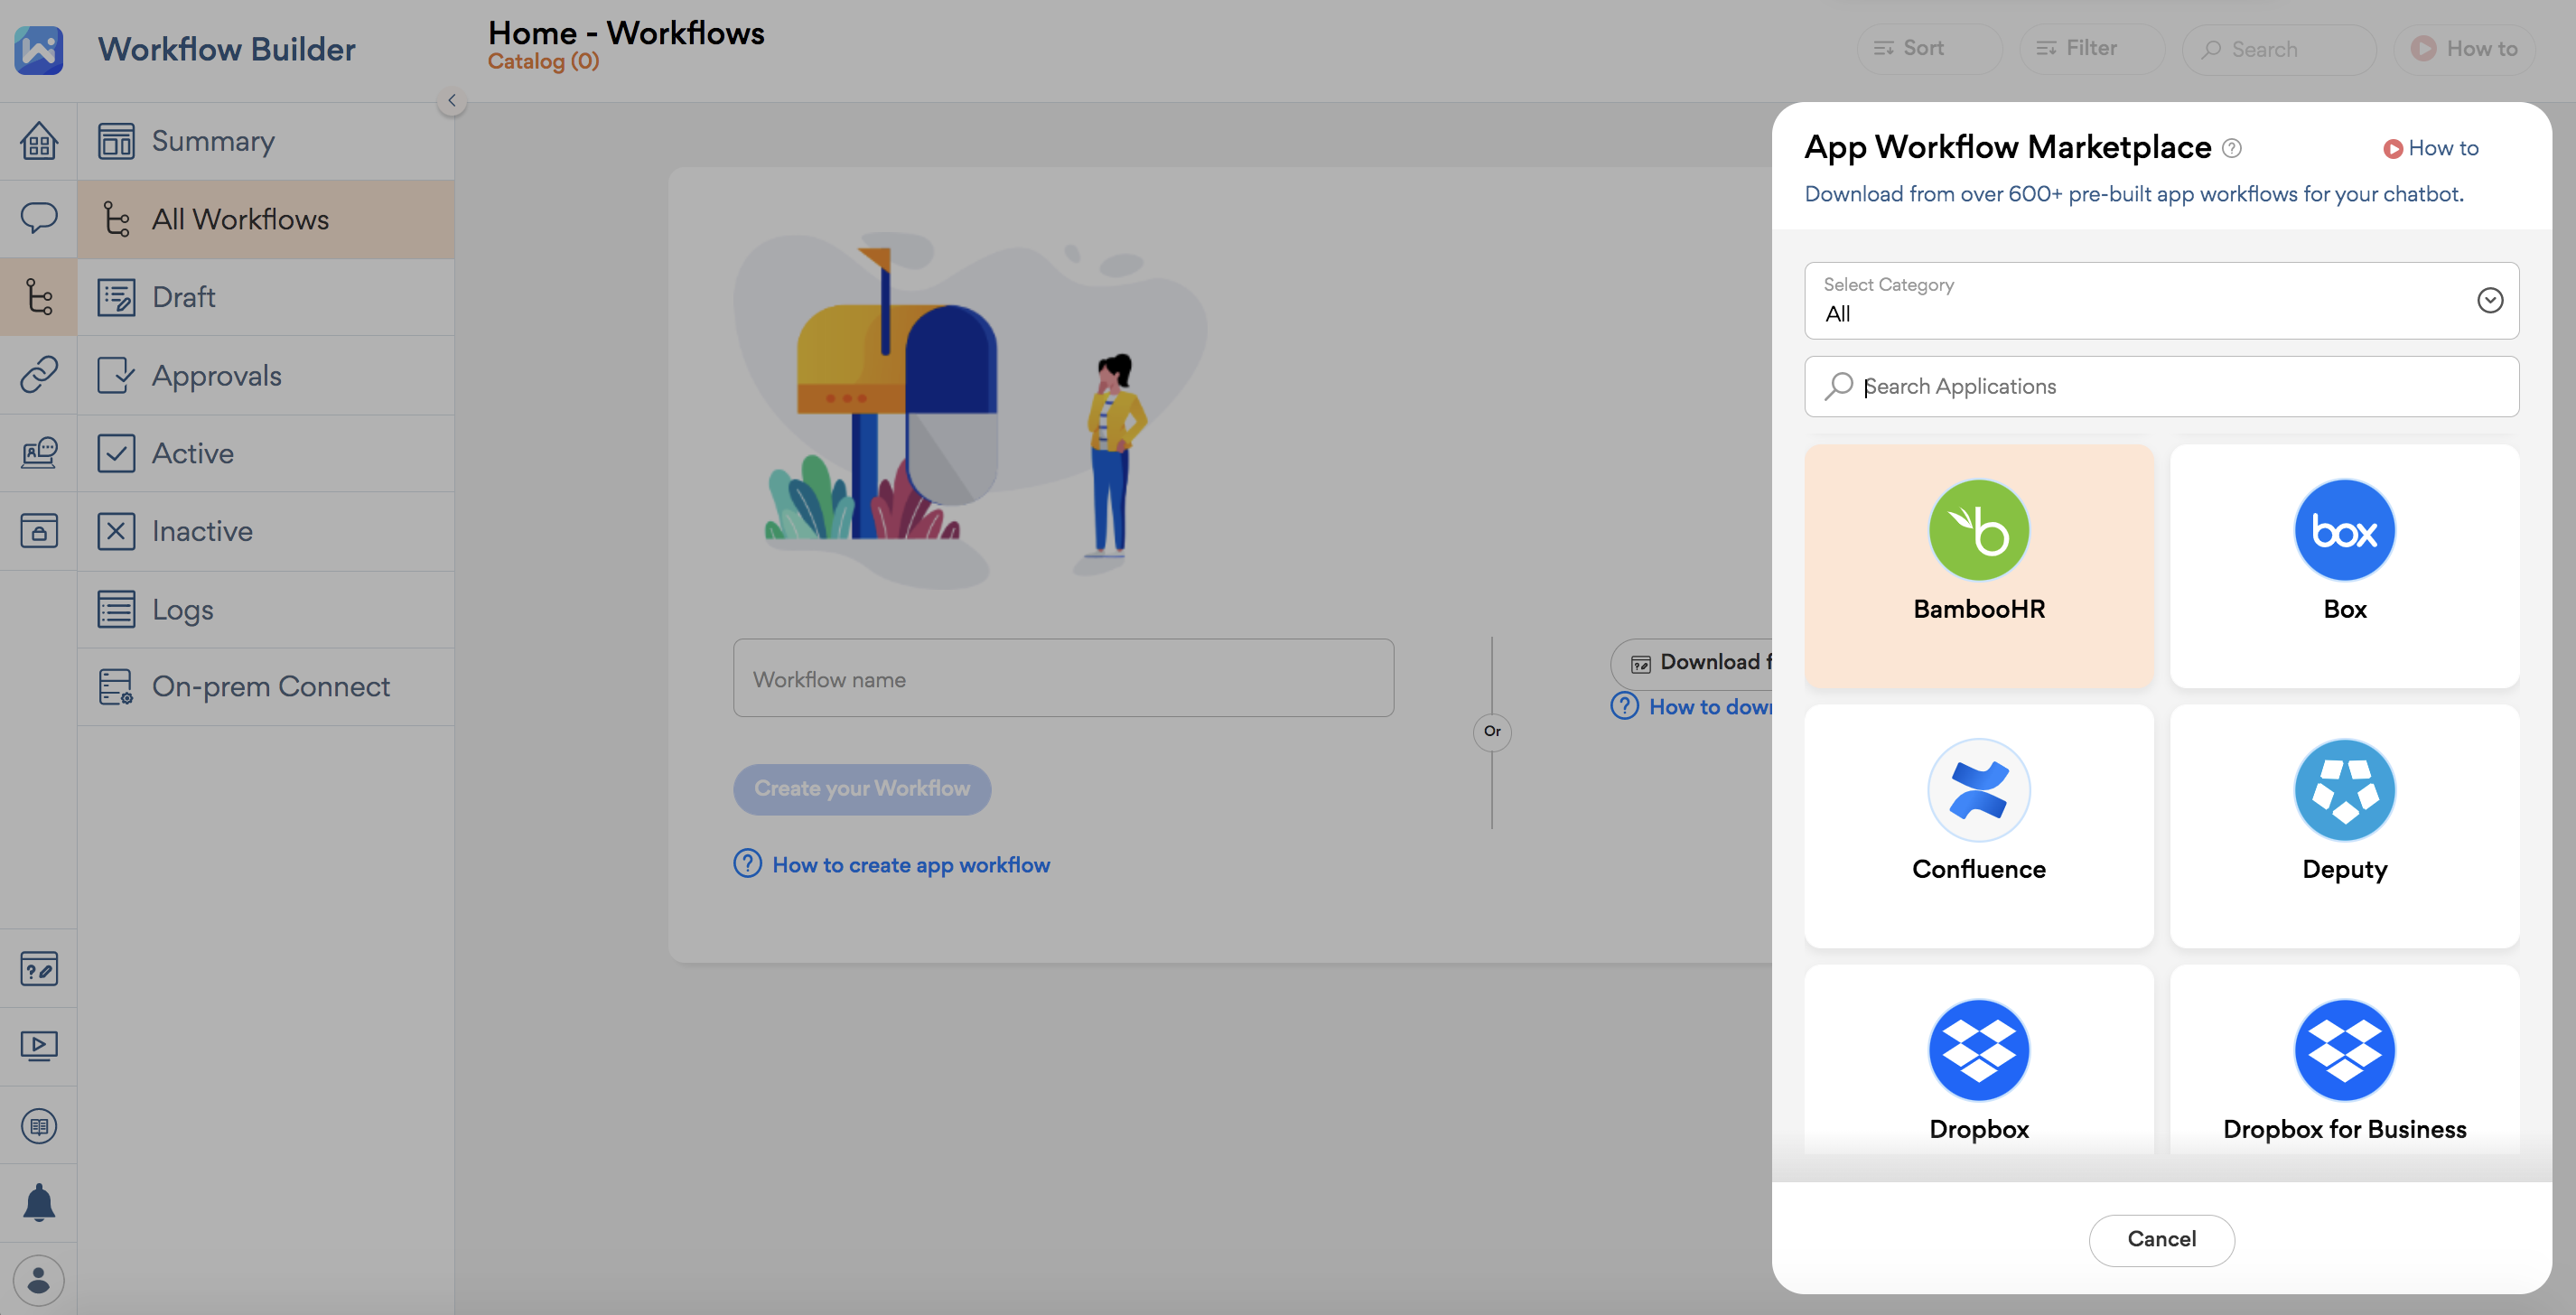
Task: Click the Workflow name input field
Action: click(x=1062, y=678)
